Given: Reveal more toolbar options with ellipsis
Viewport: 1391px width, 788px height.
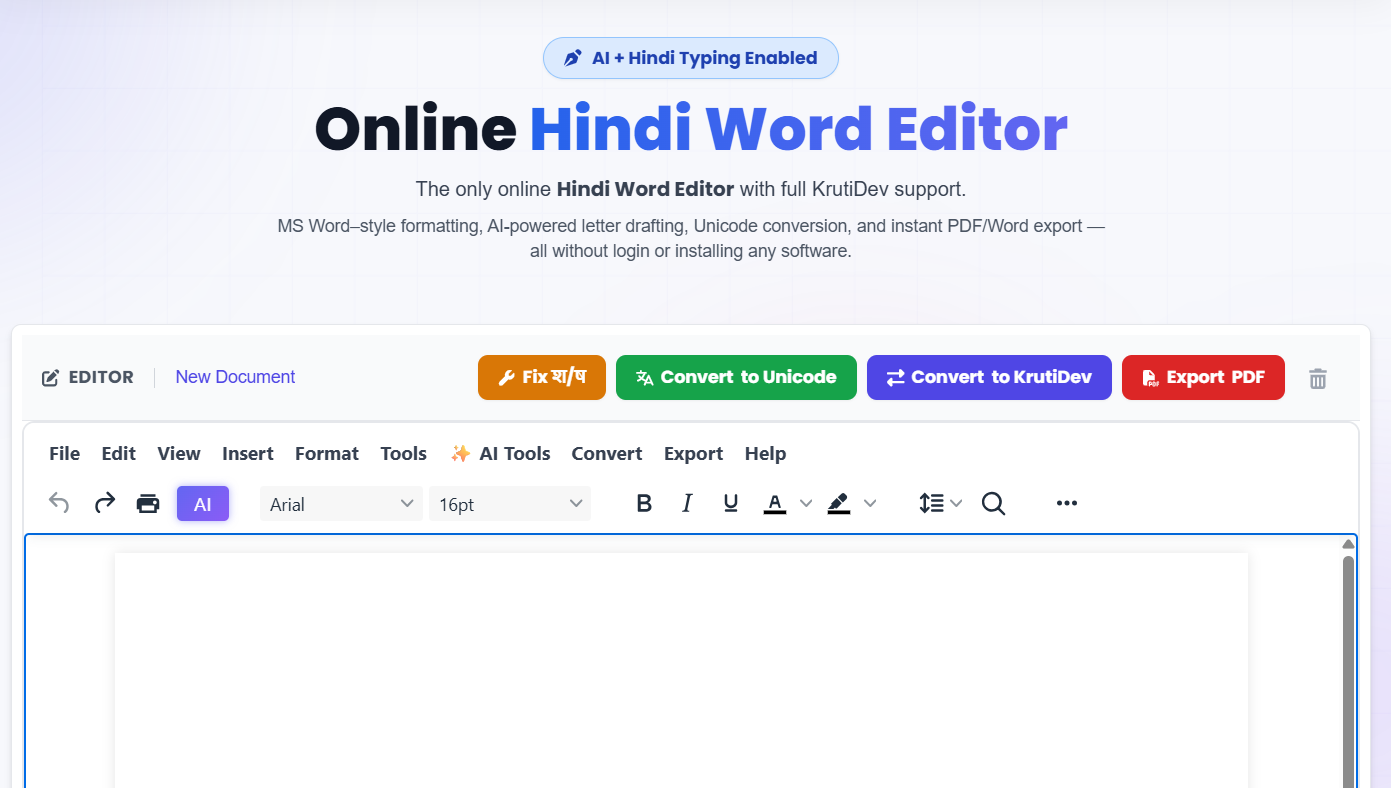Looking at the screenshot, I should (x=1067, y=503).
